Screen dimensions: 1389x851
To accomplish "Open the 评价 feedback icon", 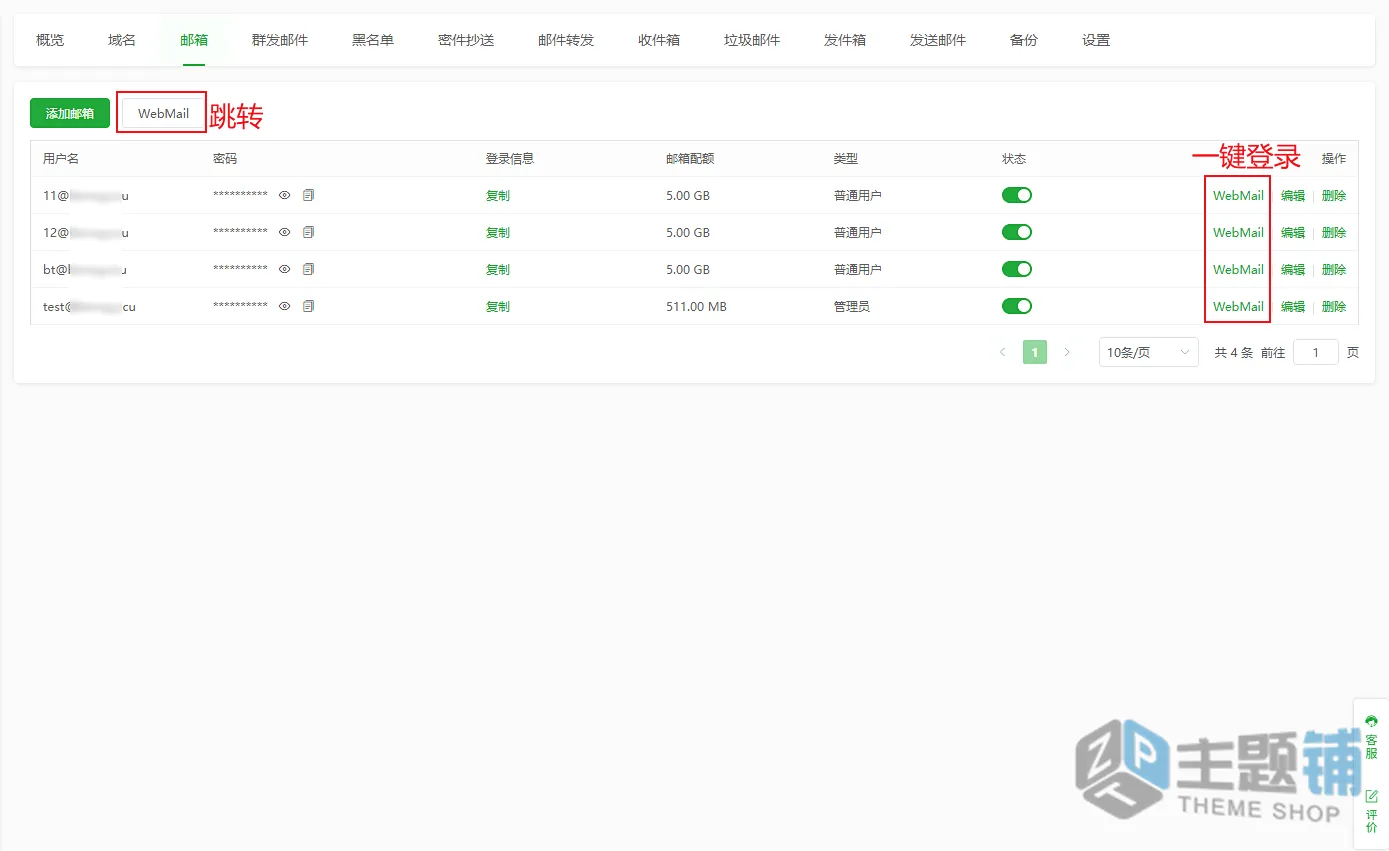I will (x=1371, y=811).
